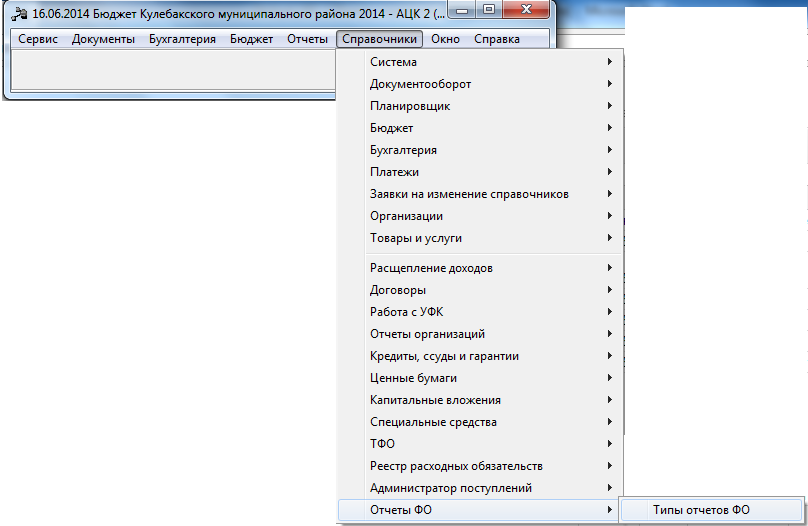Open the Администратор поступлений submenu
The height and width of the screenshot is (526, 808).
[x=480, y=488]
